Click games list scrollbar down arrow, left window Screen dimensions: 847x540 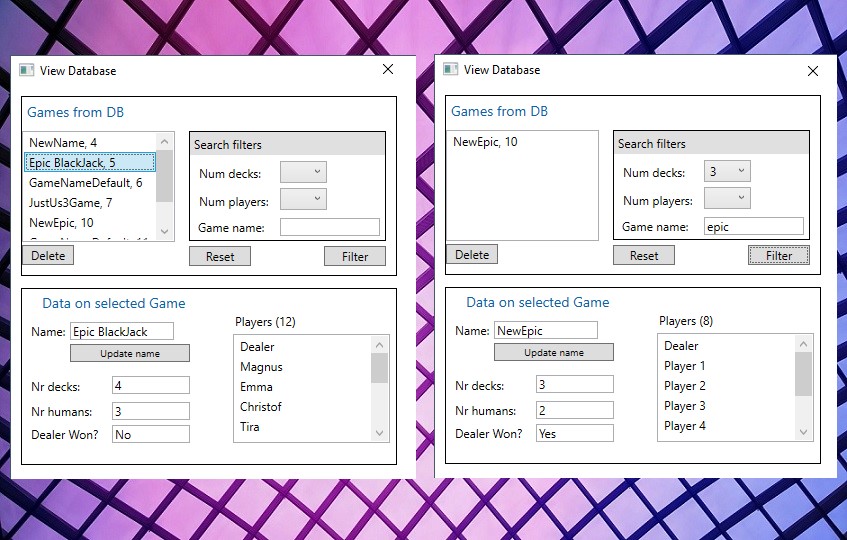(165, 231)
